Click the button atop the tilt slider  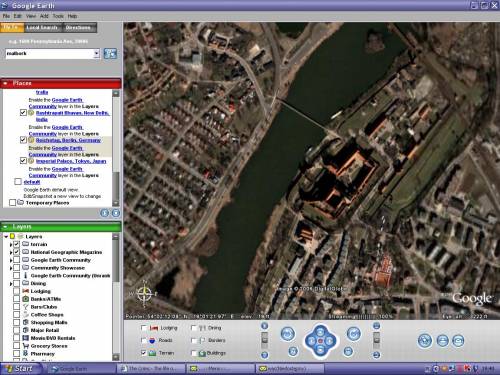tap(376, 326)
